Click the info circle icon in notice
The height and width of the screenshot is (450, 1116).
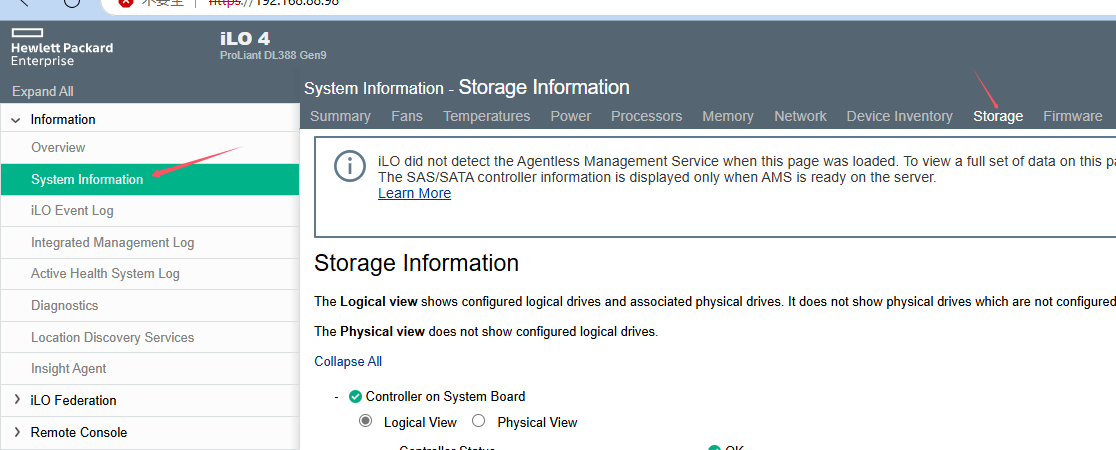[349, 166]
